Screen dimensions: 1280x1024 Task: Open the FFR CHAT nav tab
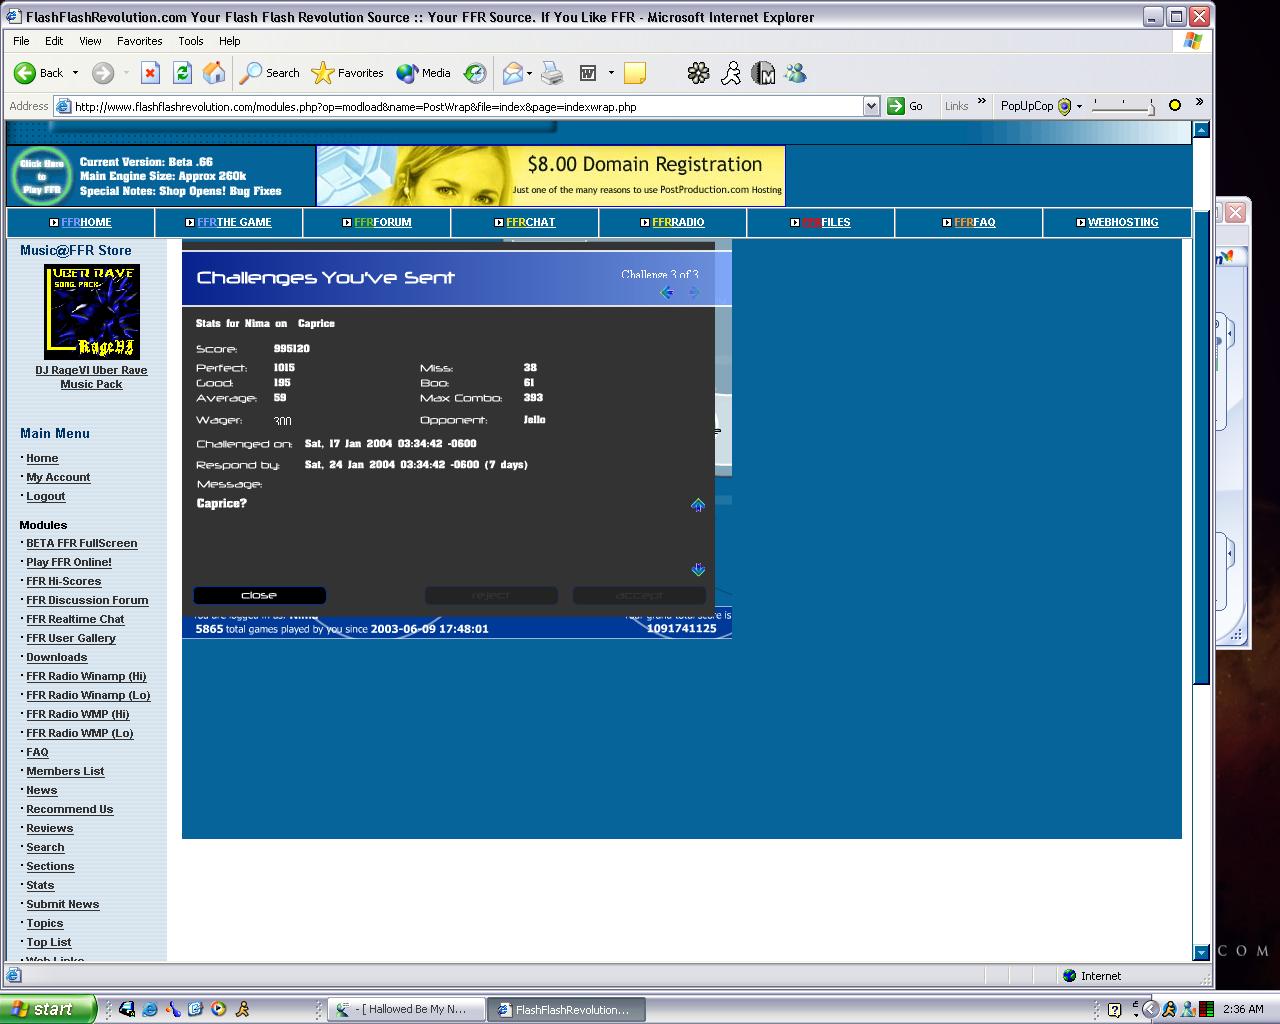(525, 222)
